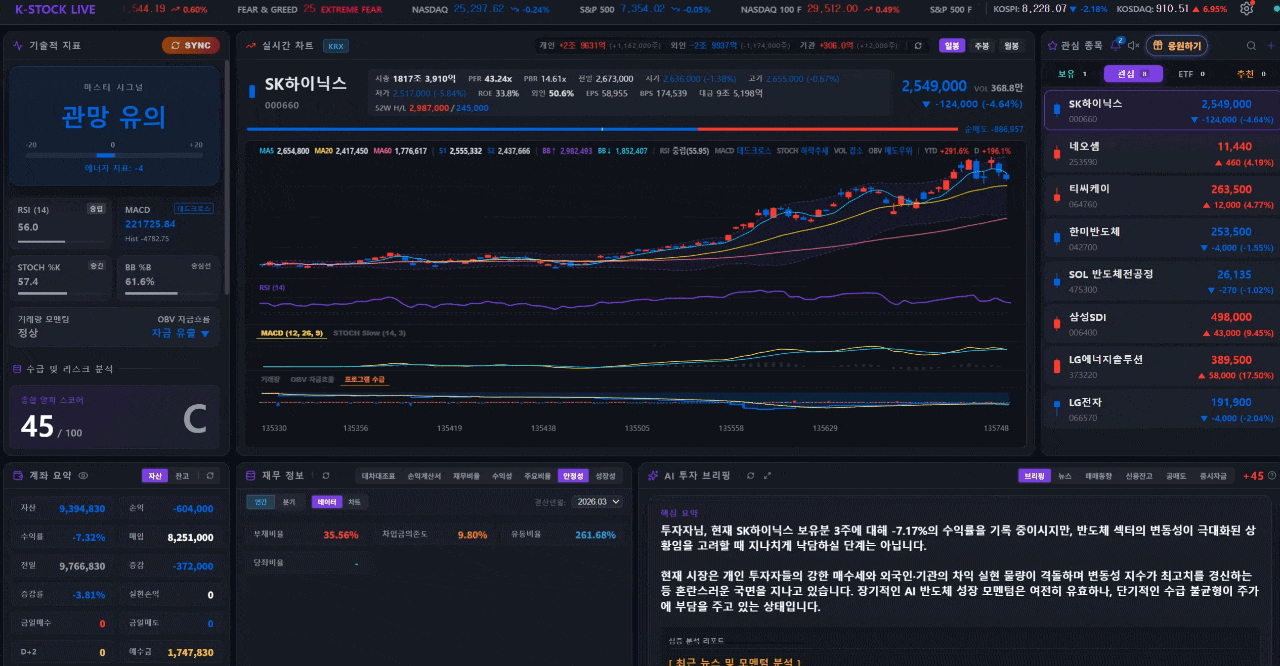Select the 추천 recommended watchlist tab
The height and width of the screenshot is (666, 1280).
tap(1250, 74)
